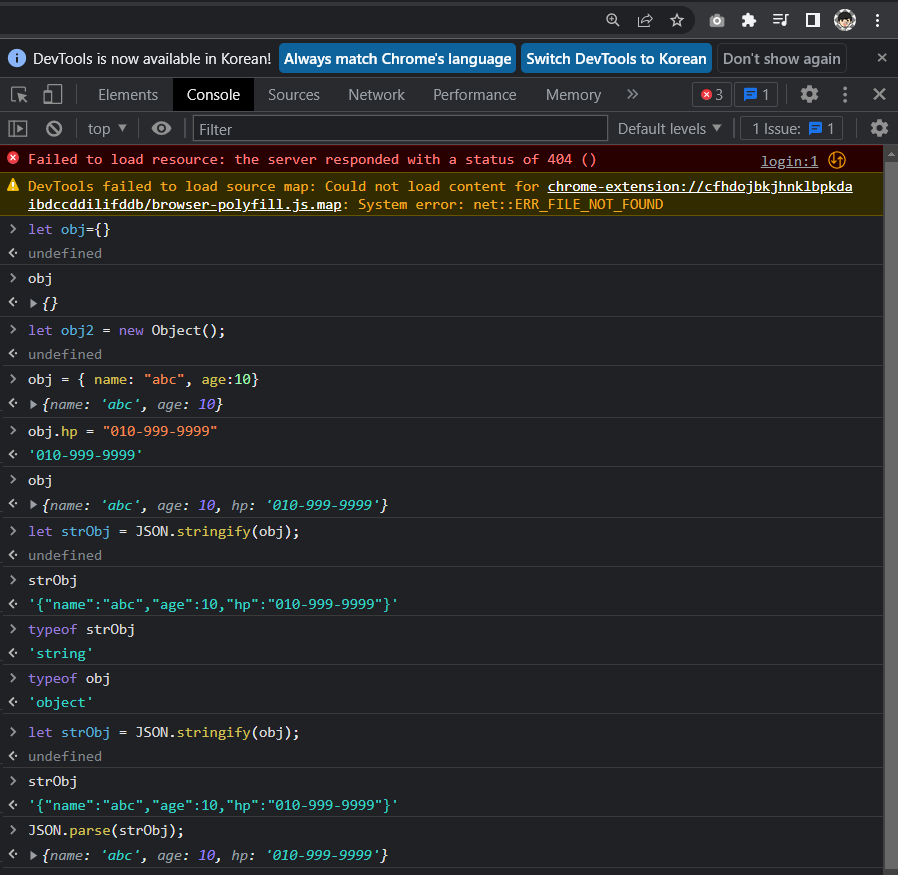Expand the JSON.parse result object

33,855
